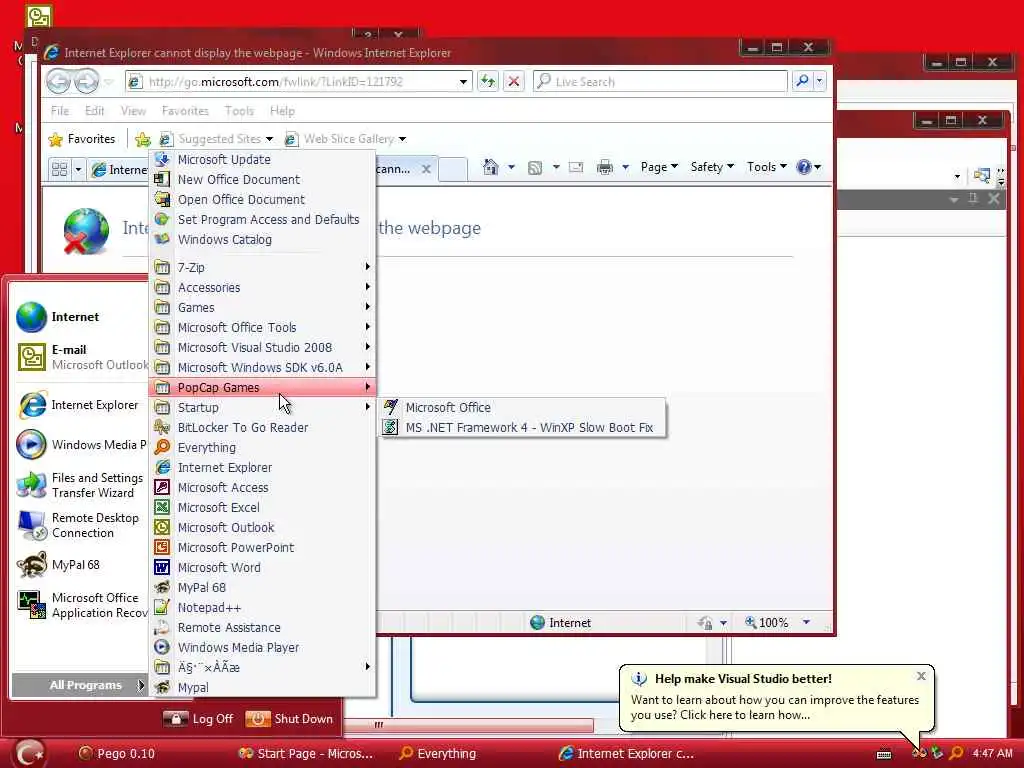The image size is (1024, 768).
Task: Click New Office Document entry
Action: (x=262, y=180)
